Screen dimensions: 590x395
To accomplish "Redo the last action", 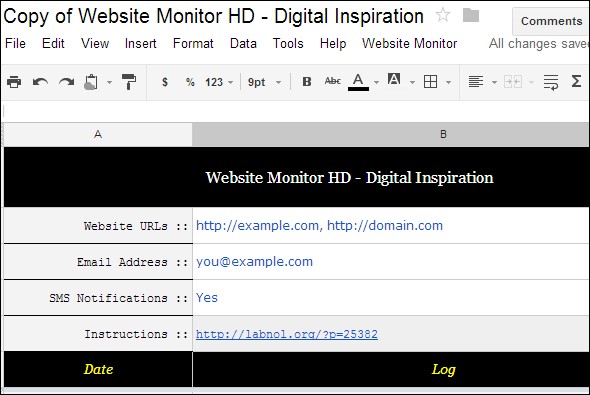I will pyautogui.click(x=67, y=82).
